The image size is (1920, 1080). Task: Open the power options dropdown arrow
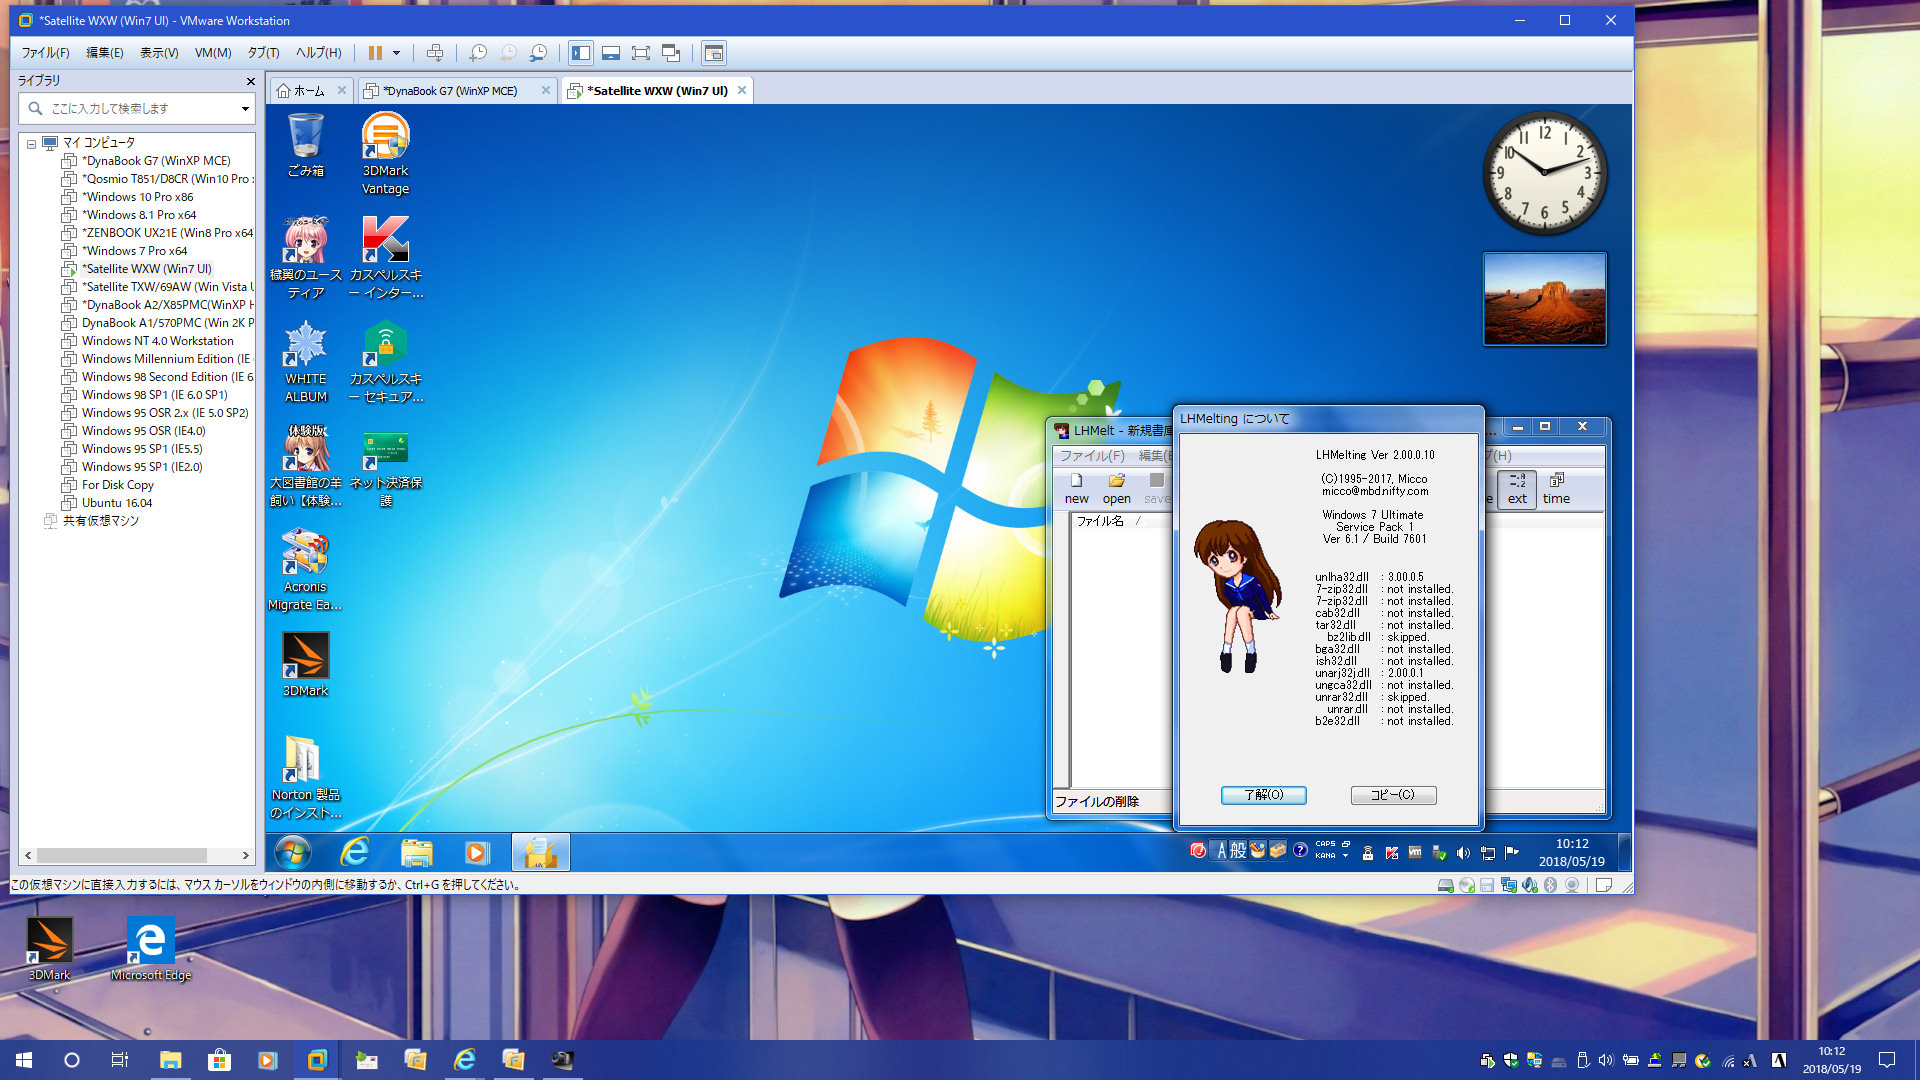[x=397, y=53]
